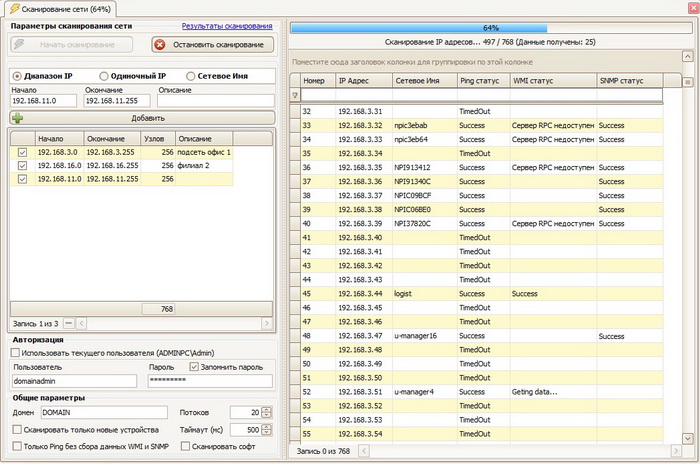
Task: Toggle the 'Запомнить пароль' checkbox
Action: click(194, 367)
